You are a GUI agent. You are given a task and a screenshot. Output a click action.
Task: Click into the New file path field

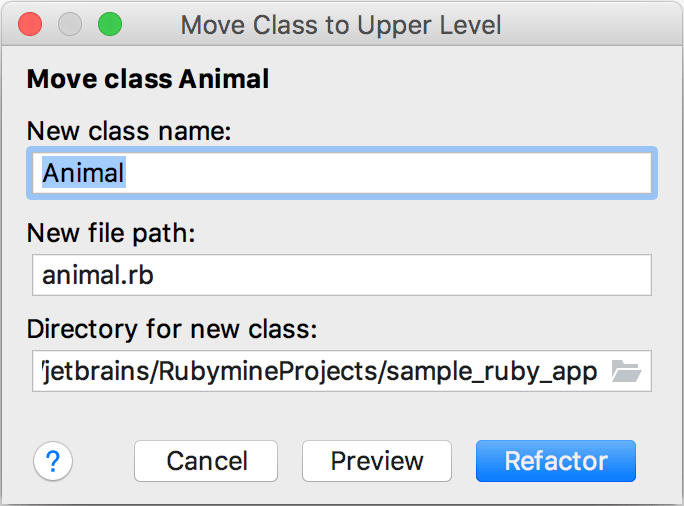click(x=342, y=275)
